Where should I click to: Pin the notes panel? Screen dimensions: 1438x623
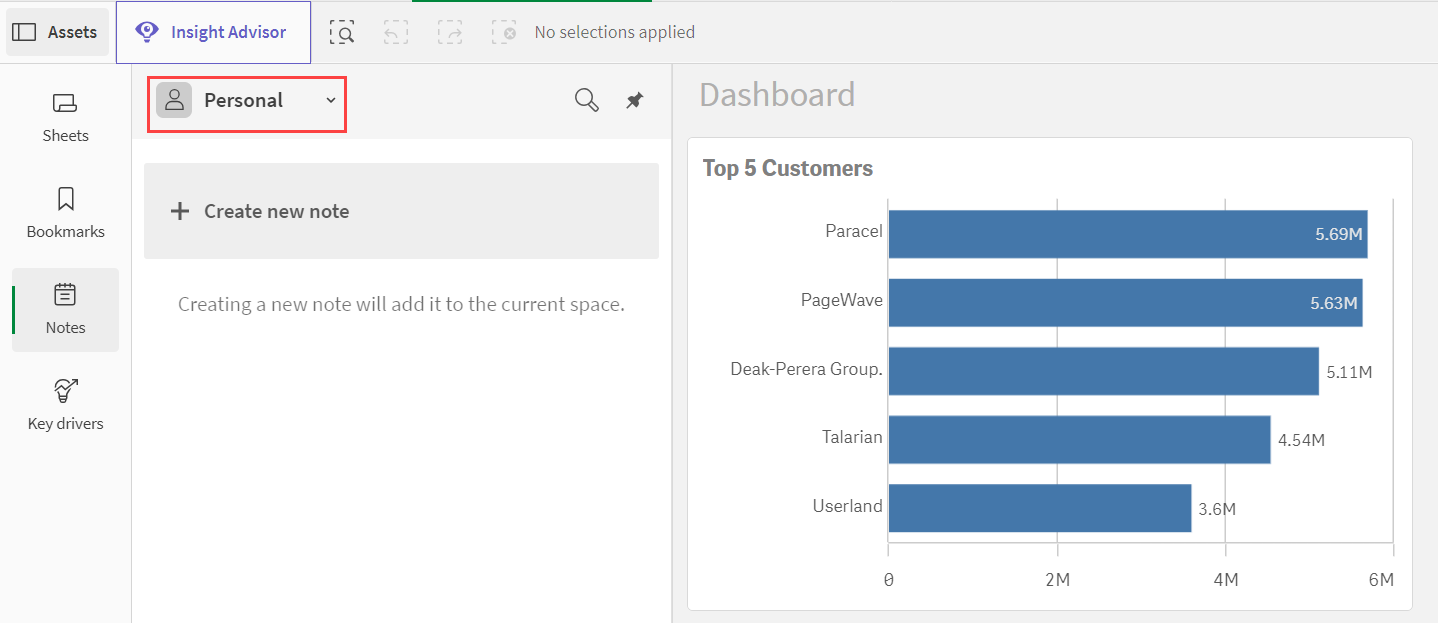(x=635, y=100)
